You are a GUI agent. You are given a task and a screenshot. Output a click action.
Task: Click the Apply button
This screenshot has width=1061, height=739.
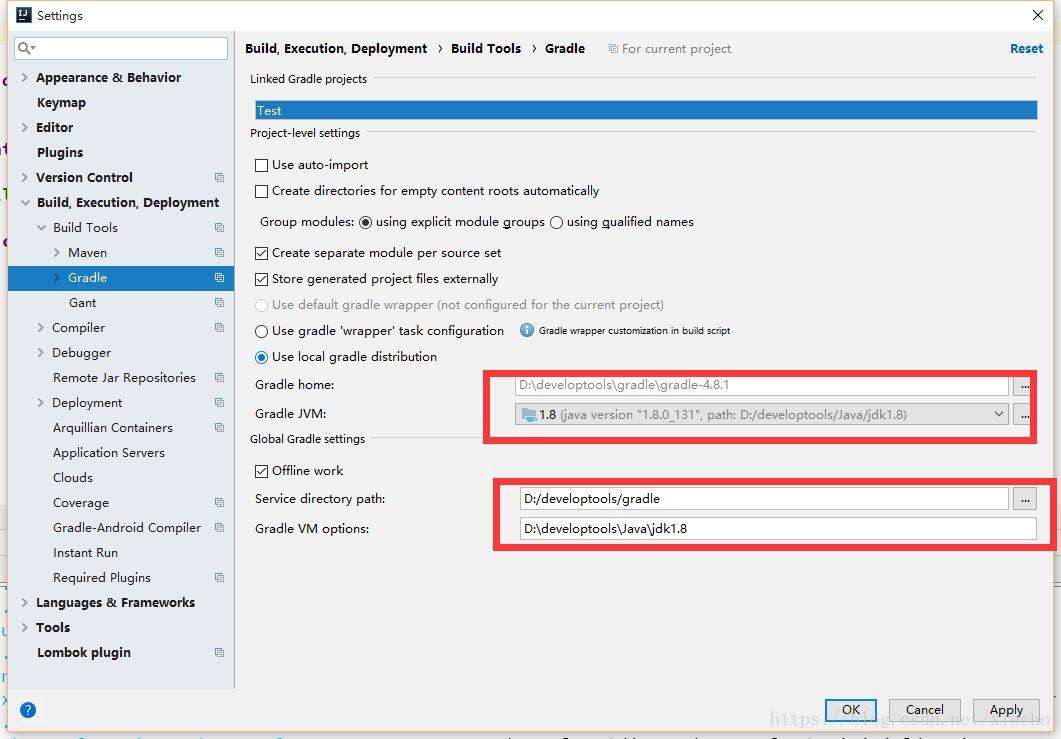tap(1006, 709)
